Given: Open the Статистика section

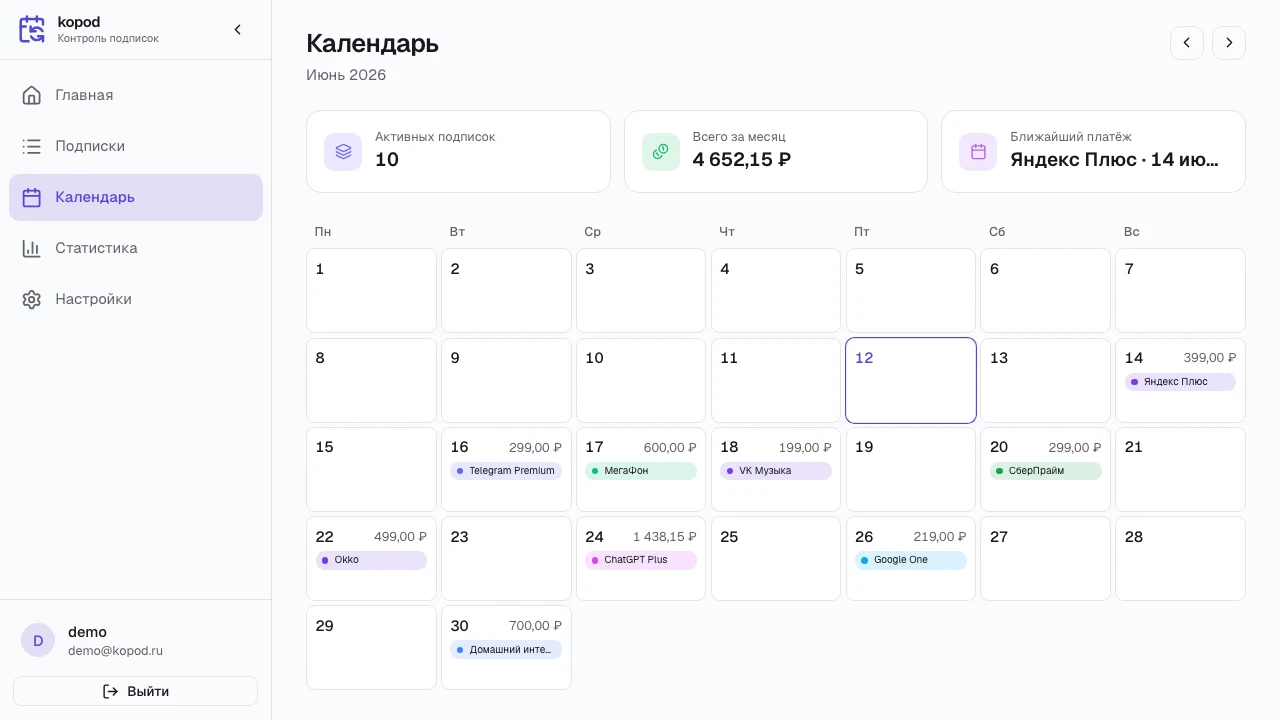Looking at the screenshot, I should tap(136, 248).
